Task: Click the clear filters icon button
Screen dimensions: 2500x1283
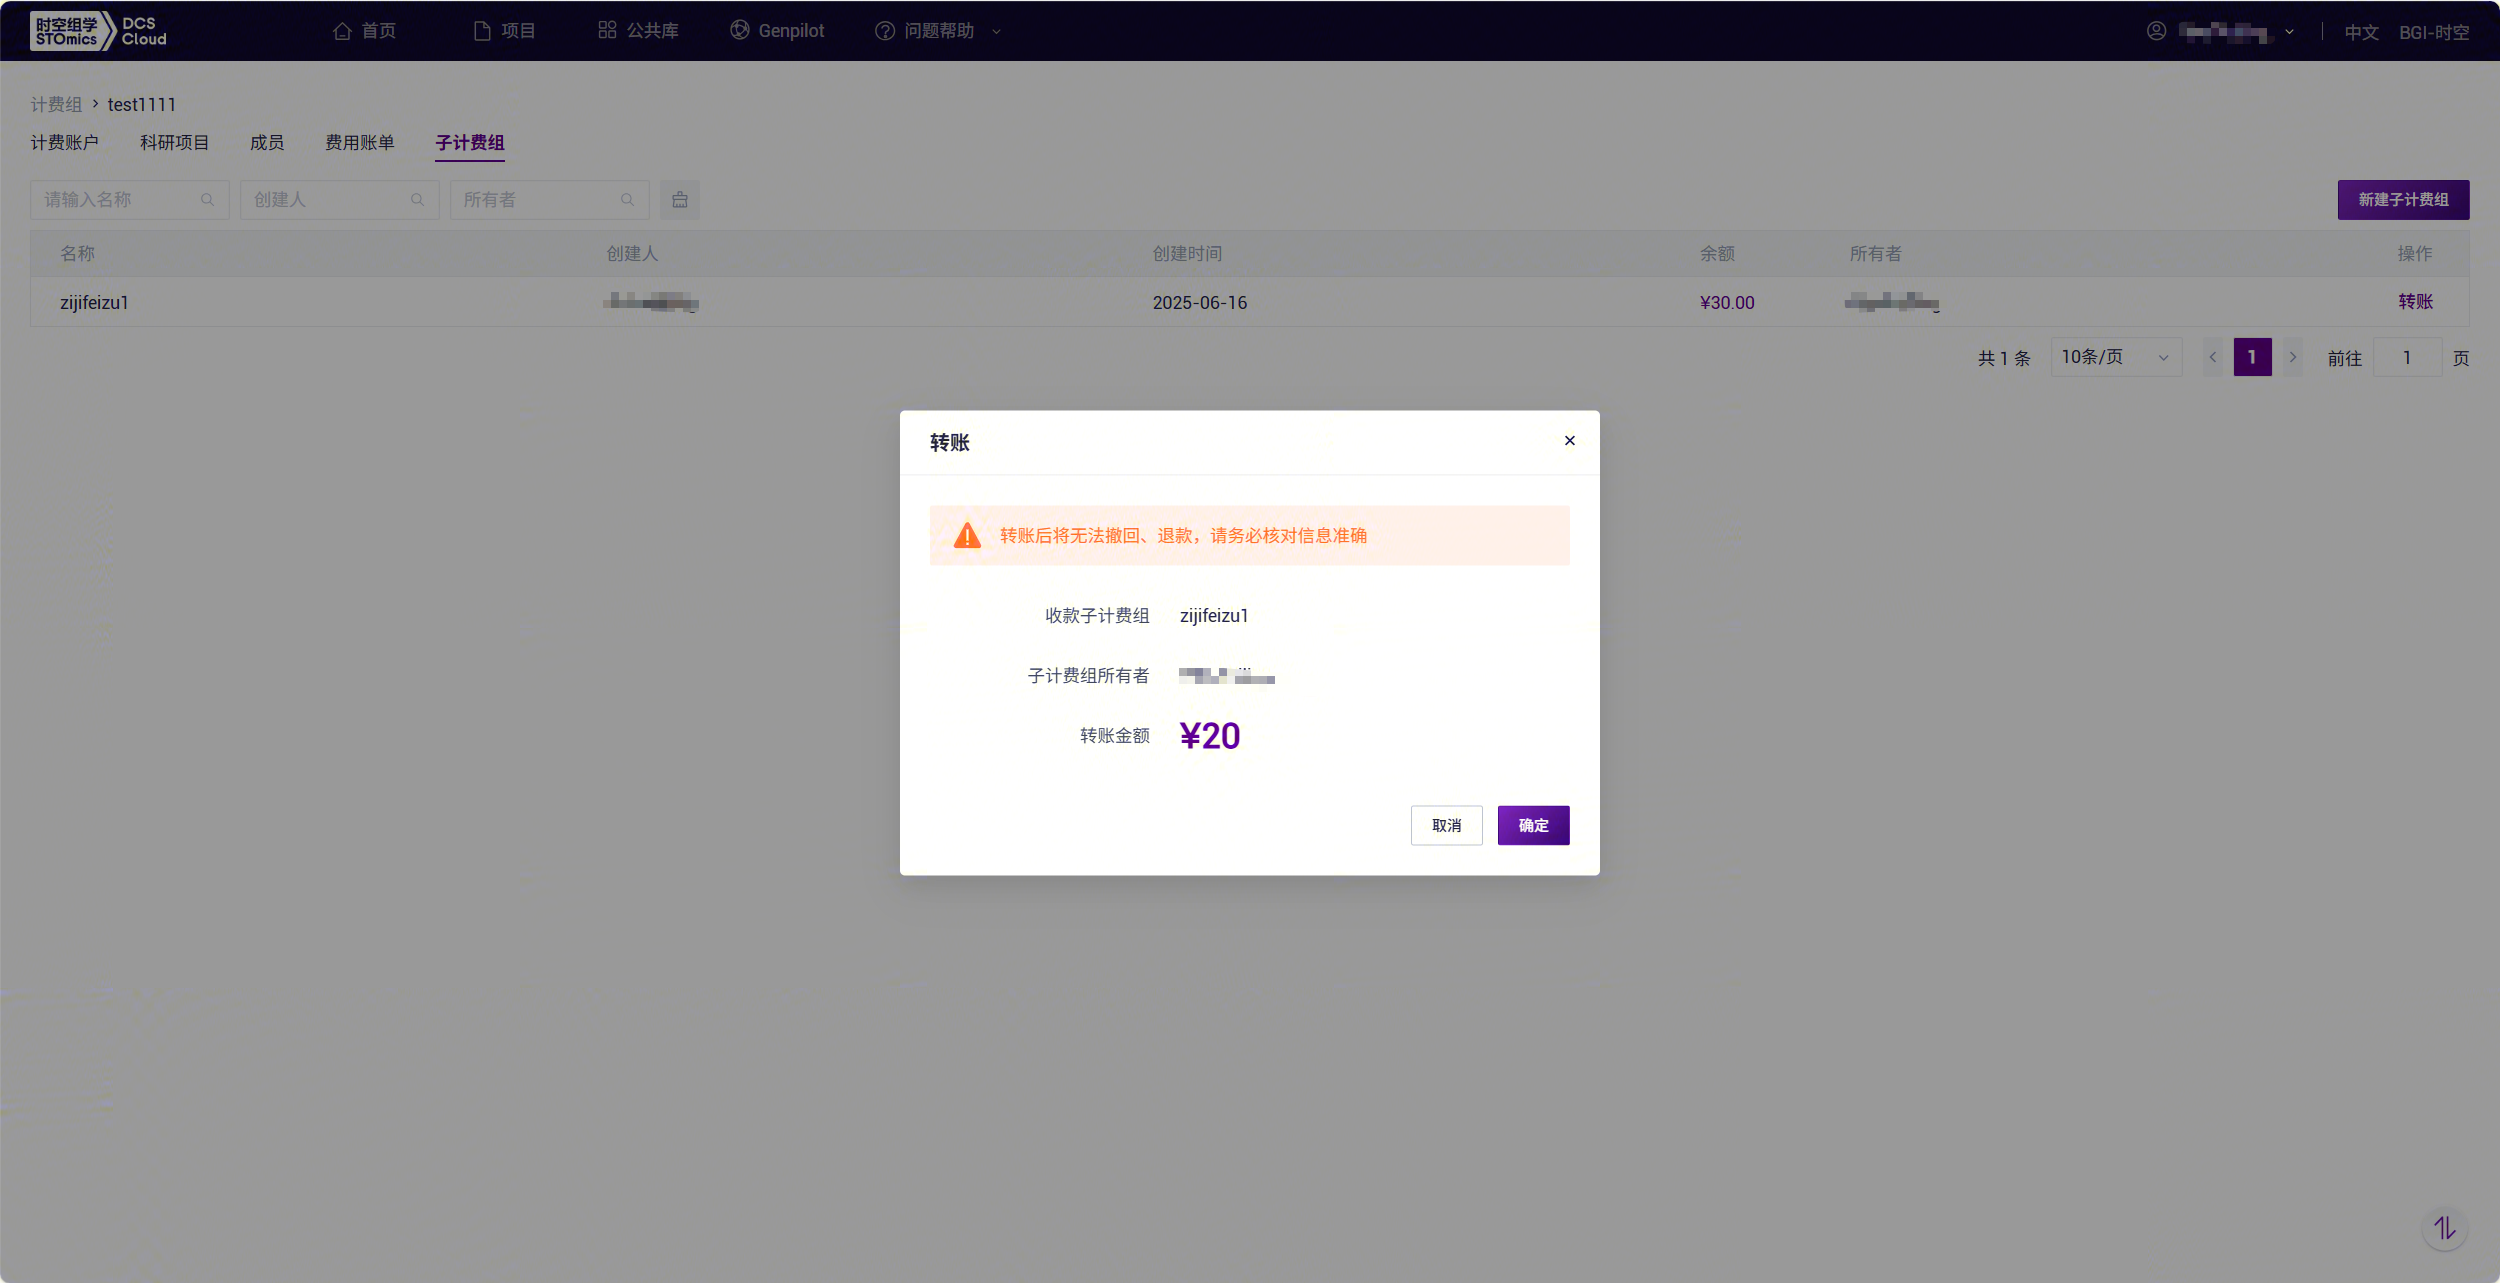Action: [680, 200]
